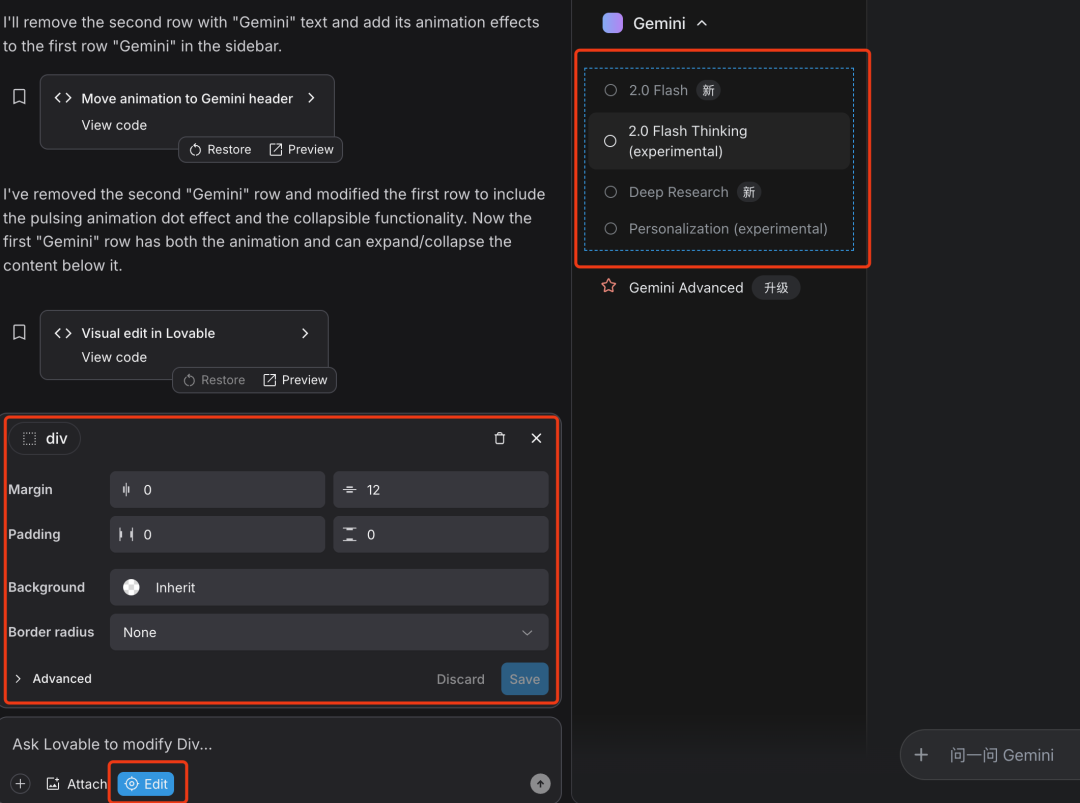The image size is (1080, 803).
Task: Click the Gemini Advanced label
Action: [x=686, y=288]
